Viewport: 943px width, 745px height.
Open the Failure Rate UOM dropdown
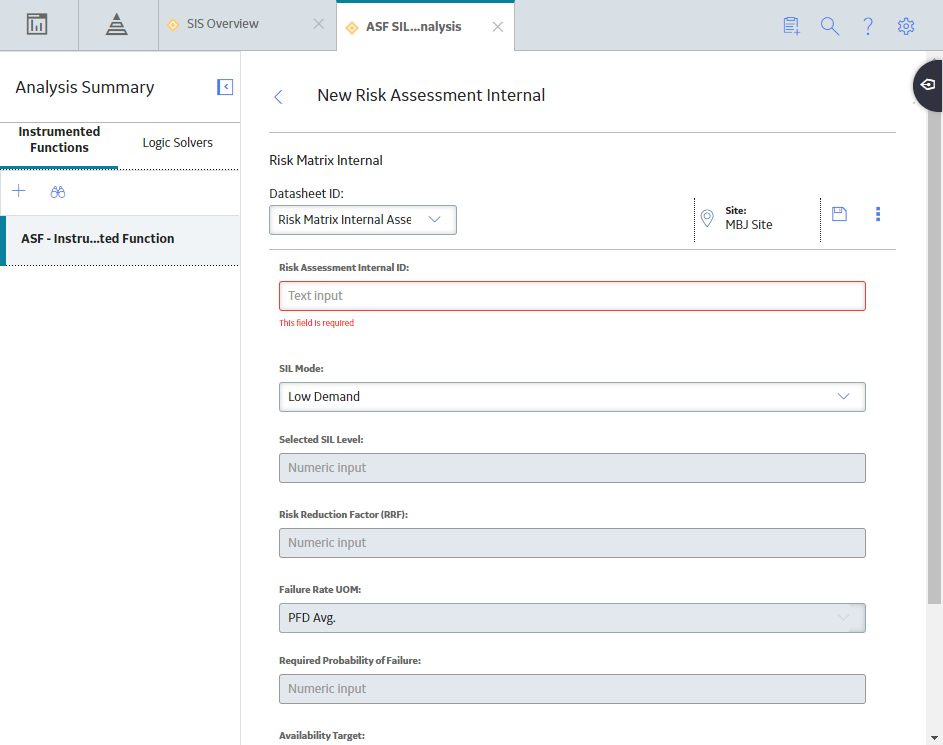tap(572, 618)
